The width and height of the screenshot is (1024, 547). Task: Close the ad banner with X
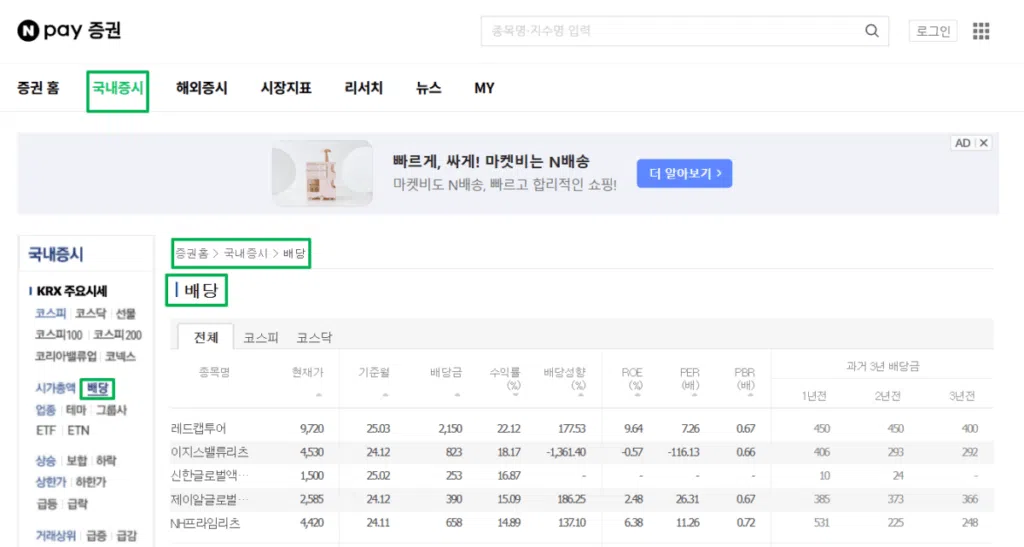[984, 143]
